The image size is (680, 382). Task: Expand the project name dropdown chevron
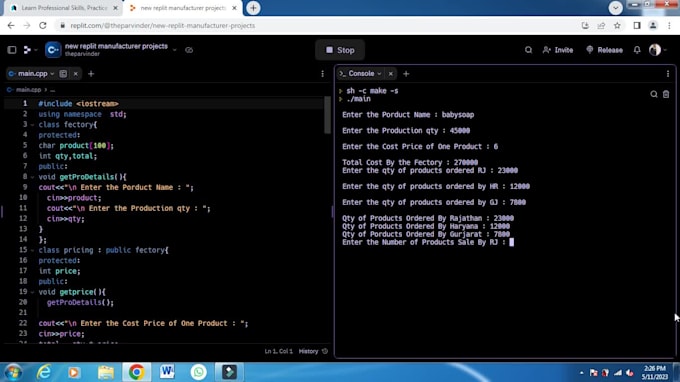[174, 50]
